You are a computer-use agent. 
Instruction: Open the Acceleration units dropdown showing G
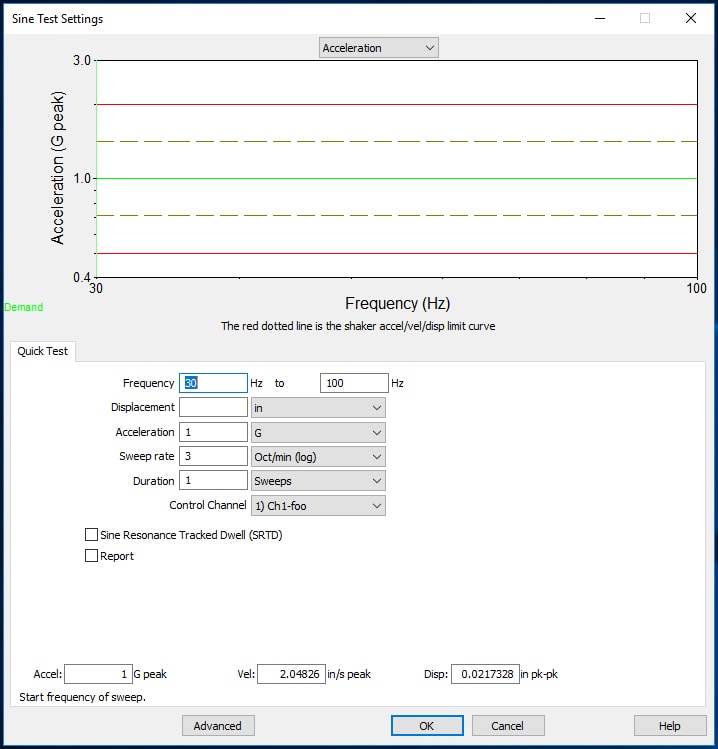[318, 433]
